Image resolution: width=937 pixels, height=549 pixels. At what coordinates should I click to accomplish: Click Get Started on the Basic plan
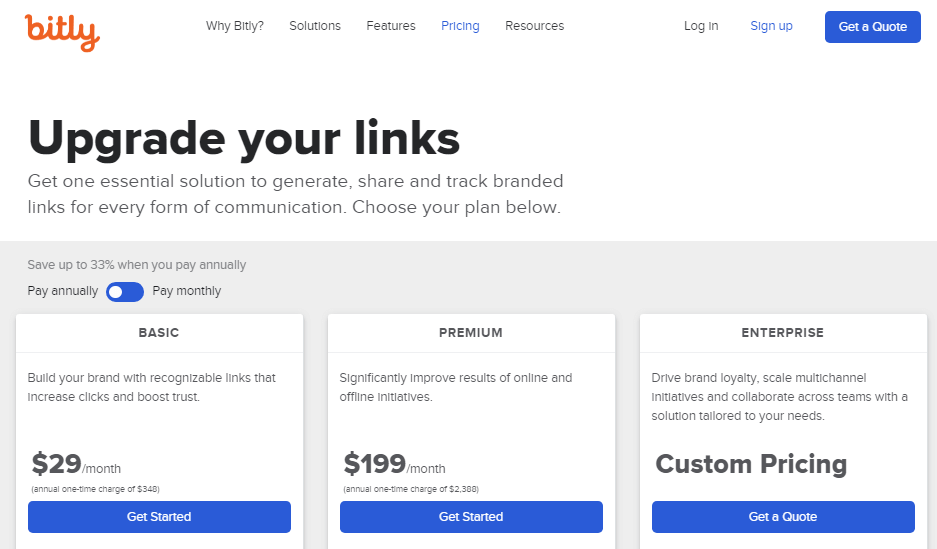(x=159, y=517)
